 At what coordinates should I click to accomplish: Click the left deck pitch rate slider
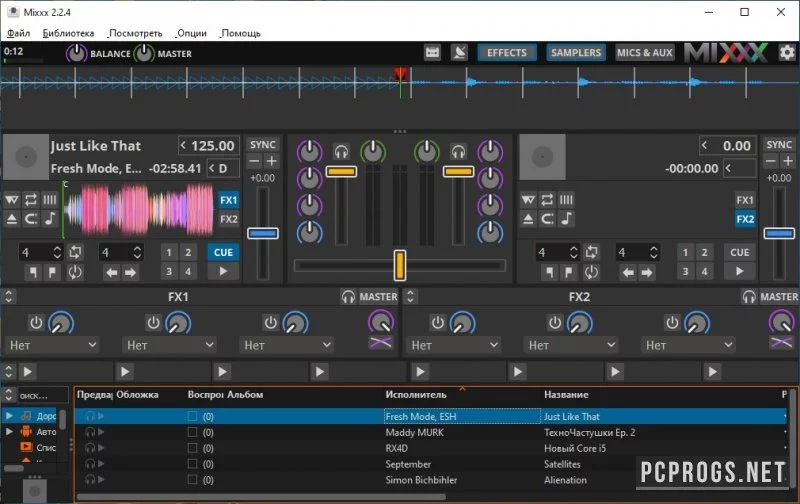click(263, 233)
